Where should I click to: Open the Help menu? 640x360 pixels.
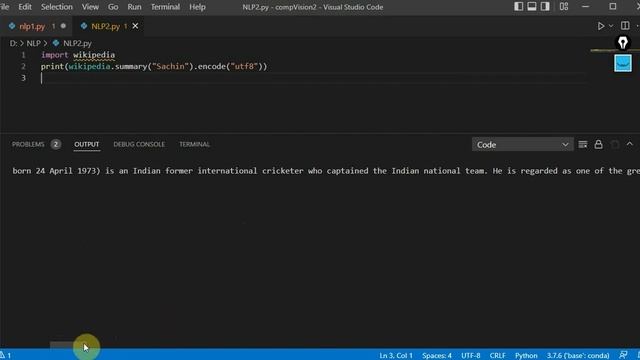(197, 7)
